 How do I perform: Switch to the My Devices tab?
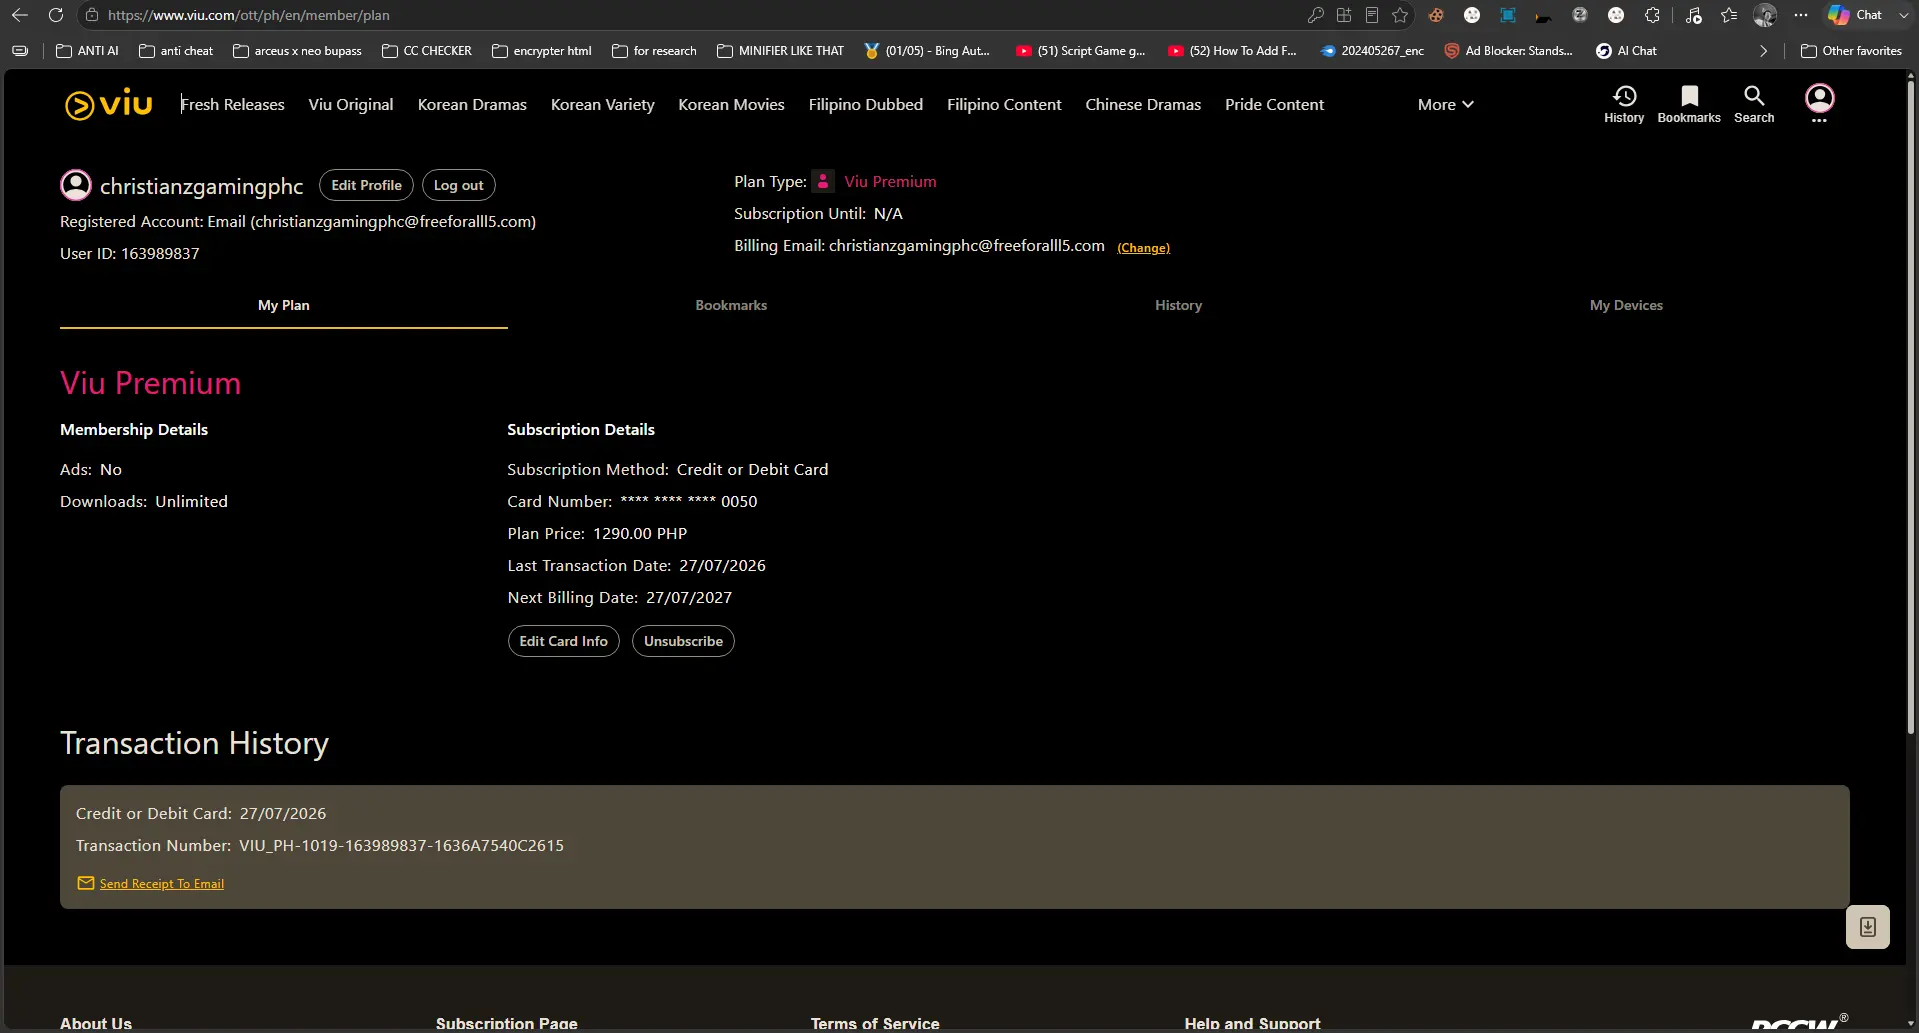tap(1626, 306)
